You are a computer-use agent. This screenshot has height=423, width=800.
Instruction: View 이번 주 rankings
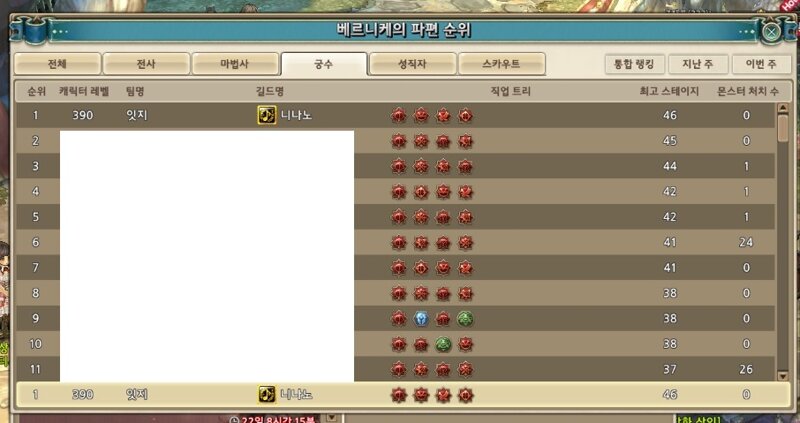(x=761, y=64)
